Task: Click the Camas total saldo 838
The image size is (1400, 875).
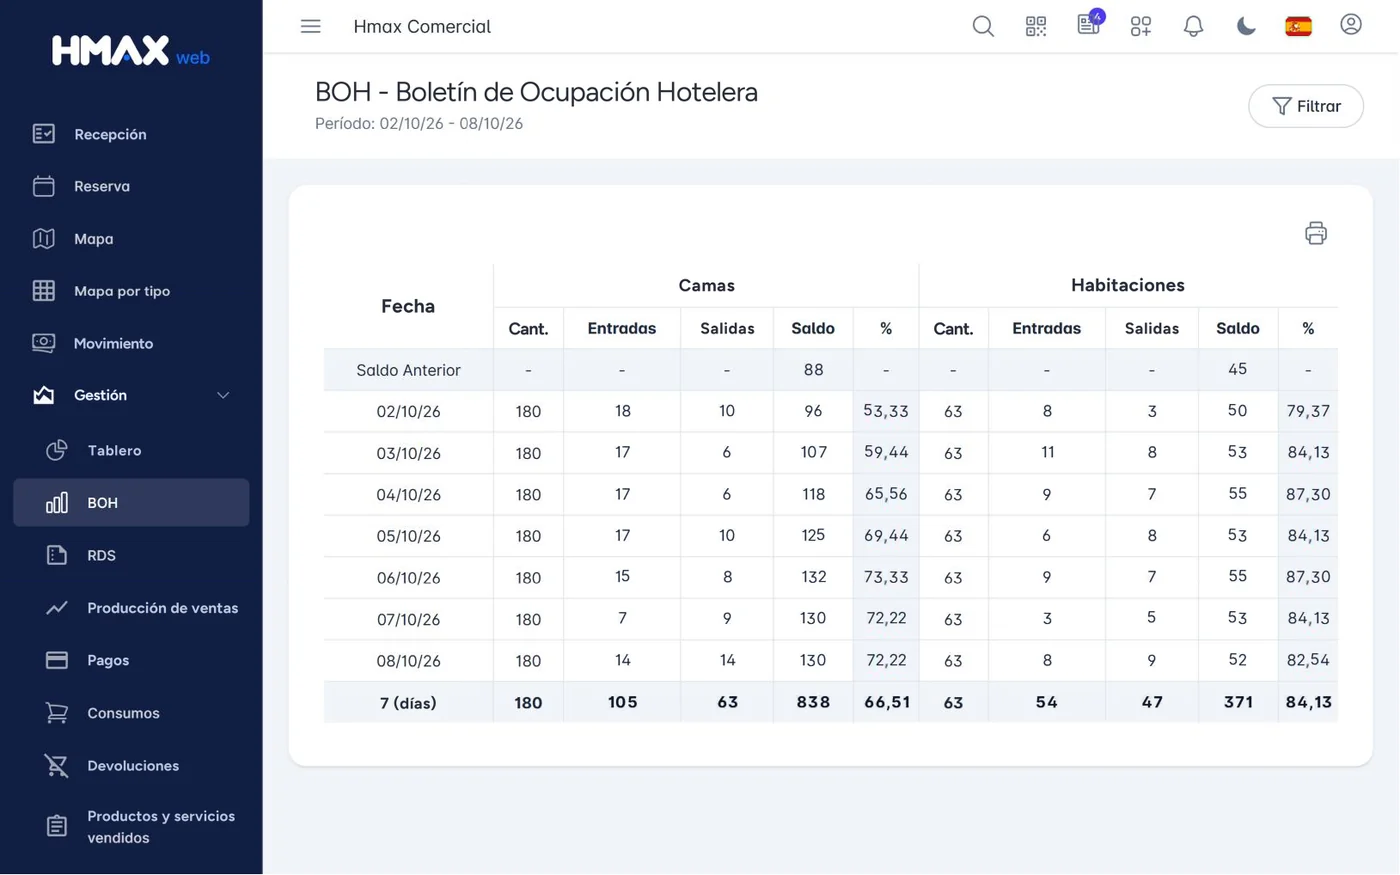Action: coord(813,702)
